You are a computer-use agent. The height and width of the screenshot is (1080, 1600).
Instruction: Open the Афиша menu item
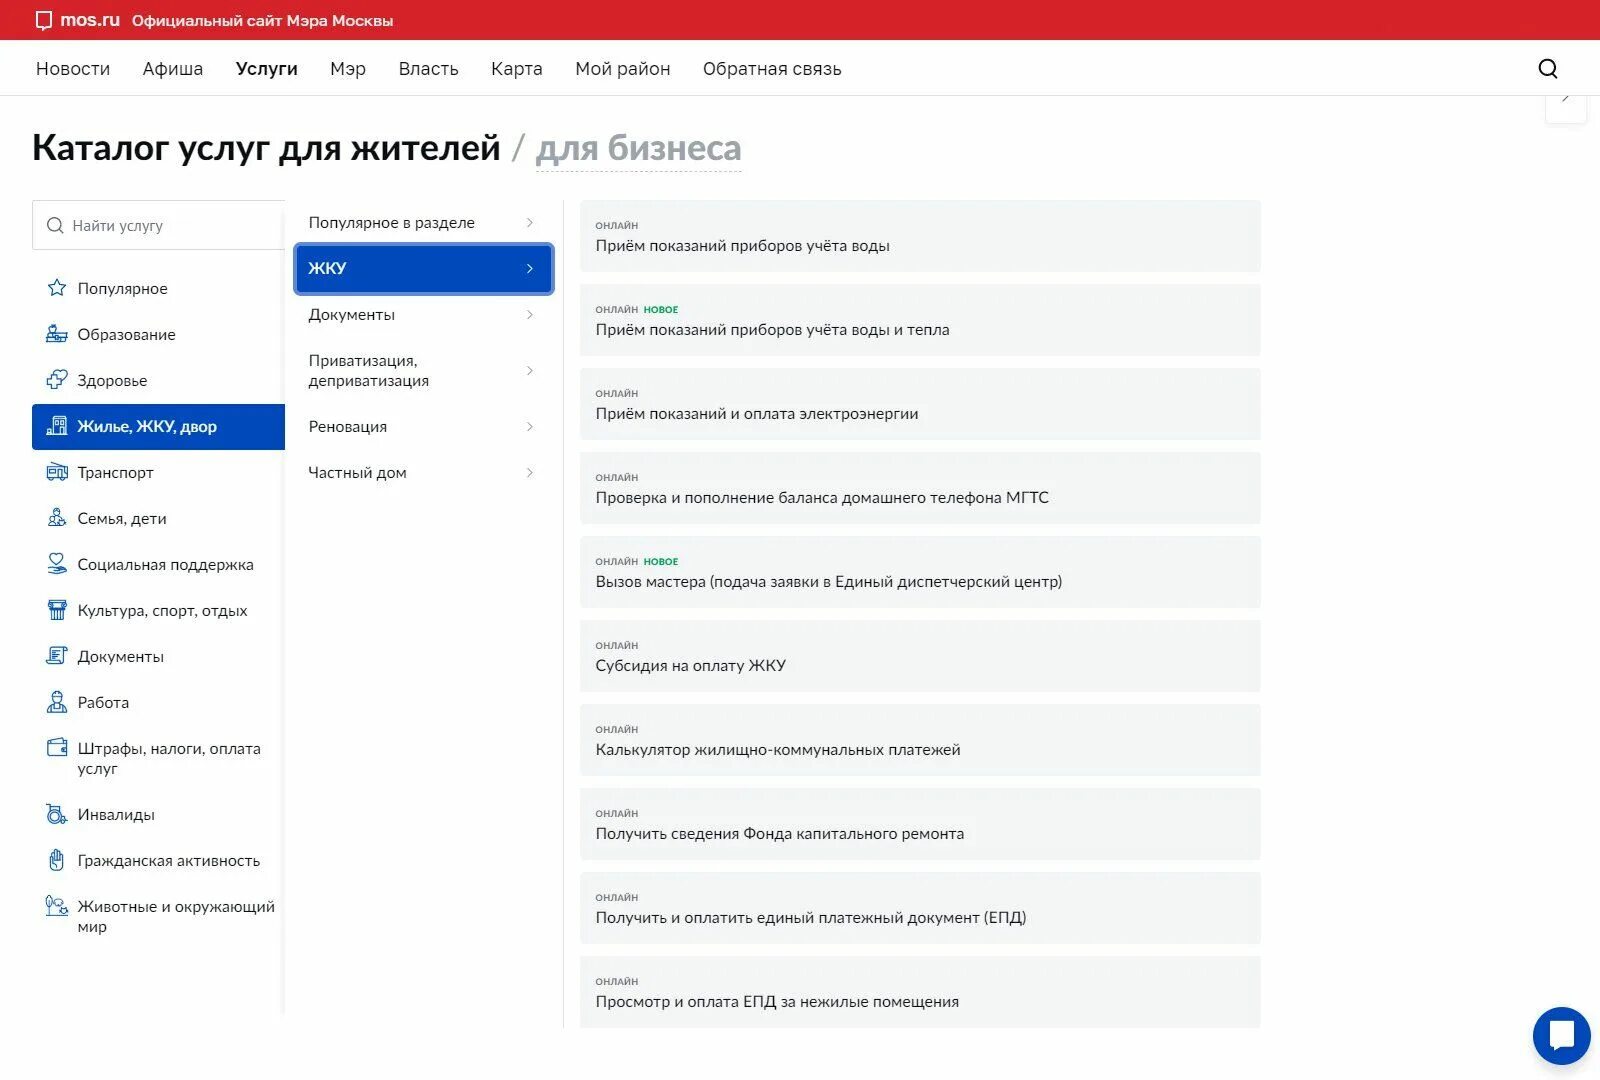coord(173,68)
